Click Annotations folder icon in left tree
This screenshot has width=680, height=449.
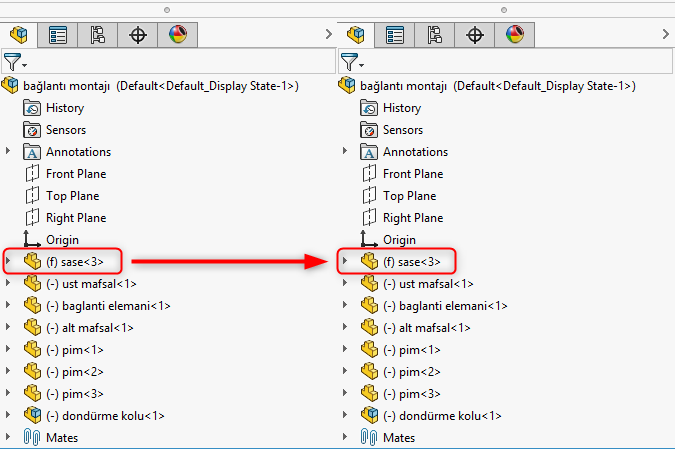click(x=32, y=152)
